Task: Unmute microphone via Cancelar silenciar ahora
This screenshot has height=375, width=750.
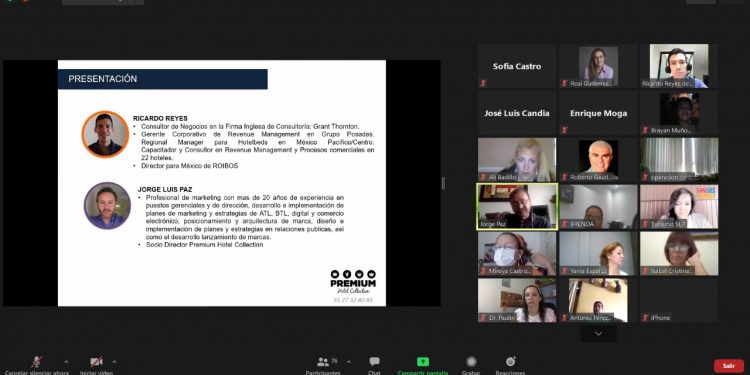Action: click(37, 365)
